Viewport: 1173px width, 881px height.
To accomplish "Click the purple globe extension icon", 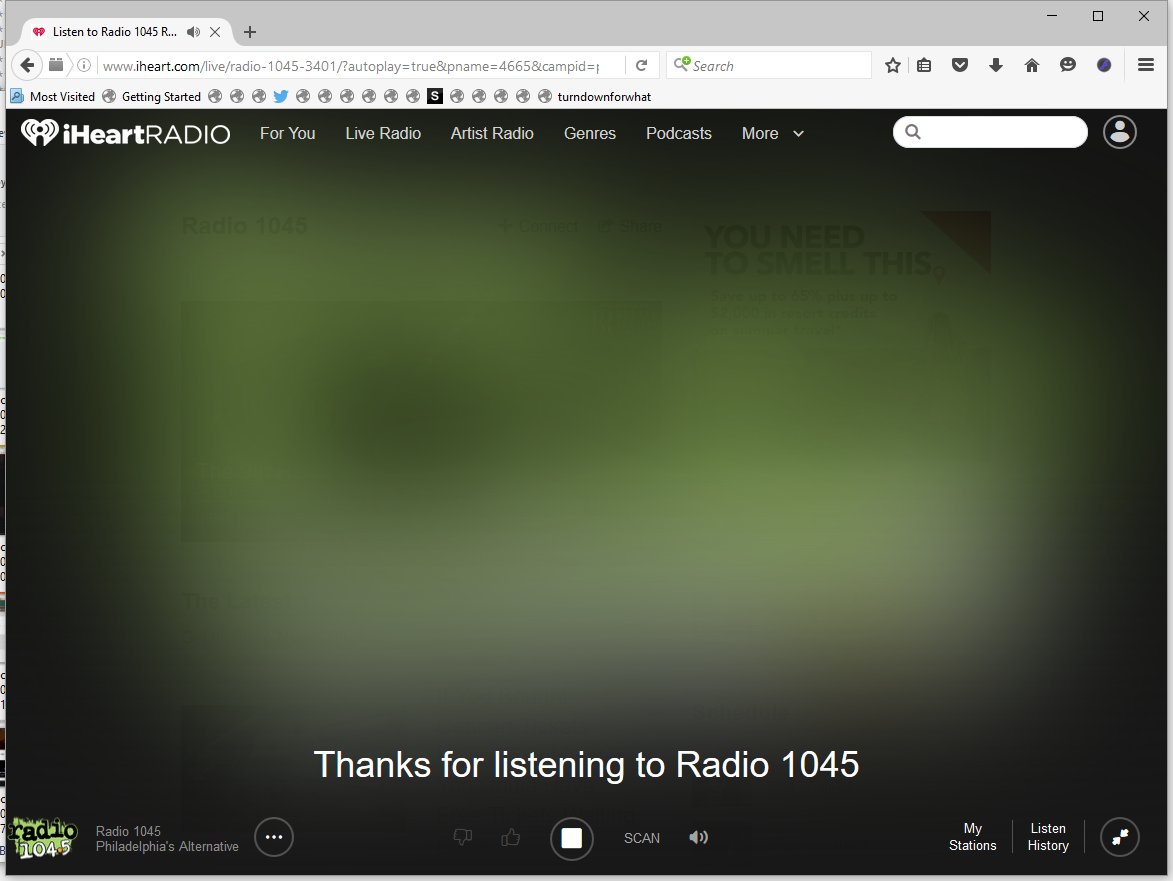I will pos(1103,65).
